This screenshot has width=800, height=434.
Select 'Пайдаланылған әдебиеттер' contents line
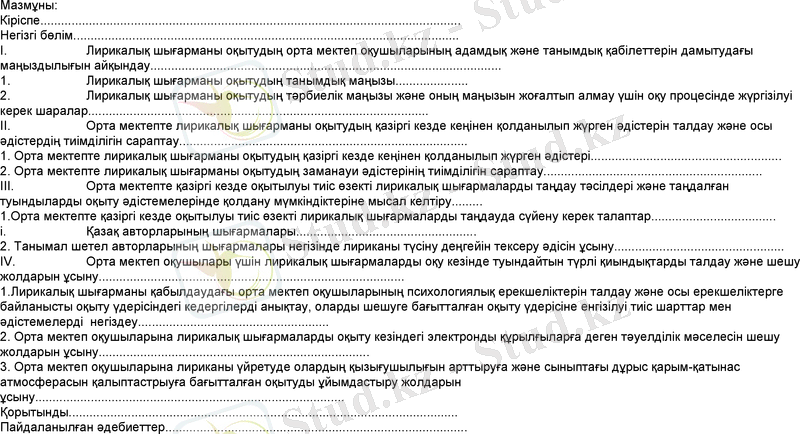tap(234, 427)
